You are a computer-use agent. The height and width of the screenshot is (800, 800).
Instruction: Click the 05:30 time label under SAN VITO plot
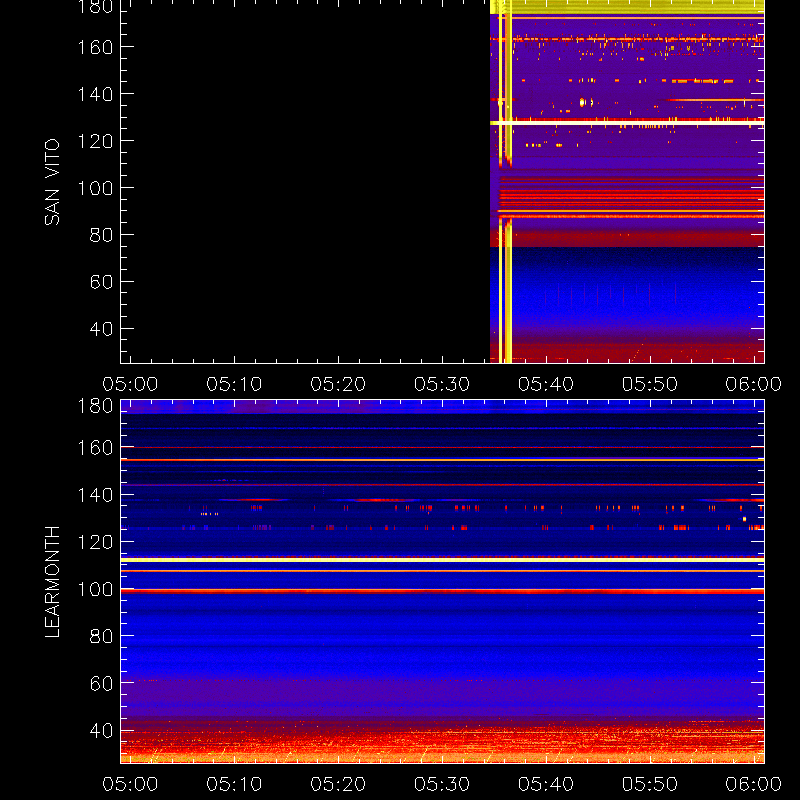coord(442,384)
